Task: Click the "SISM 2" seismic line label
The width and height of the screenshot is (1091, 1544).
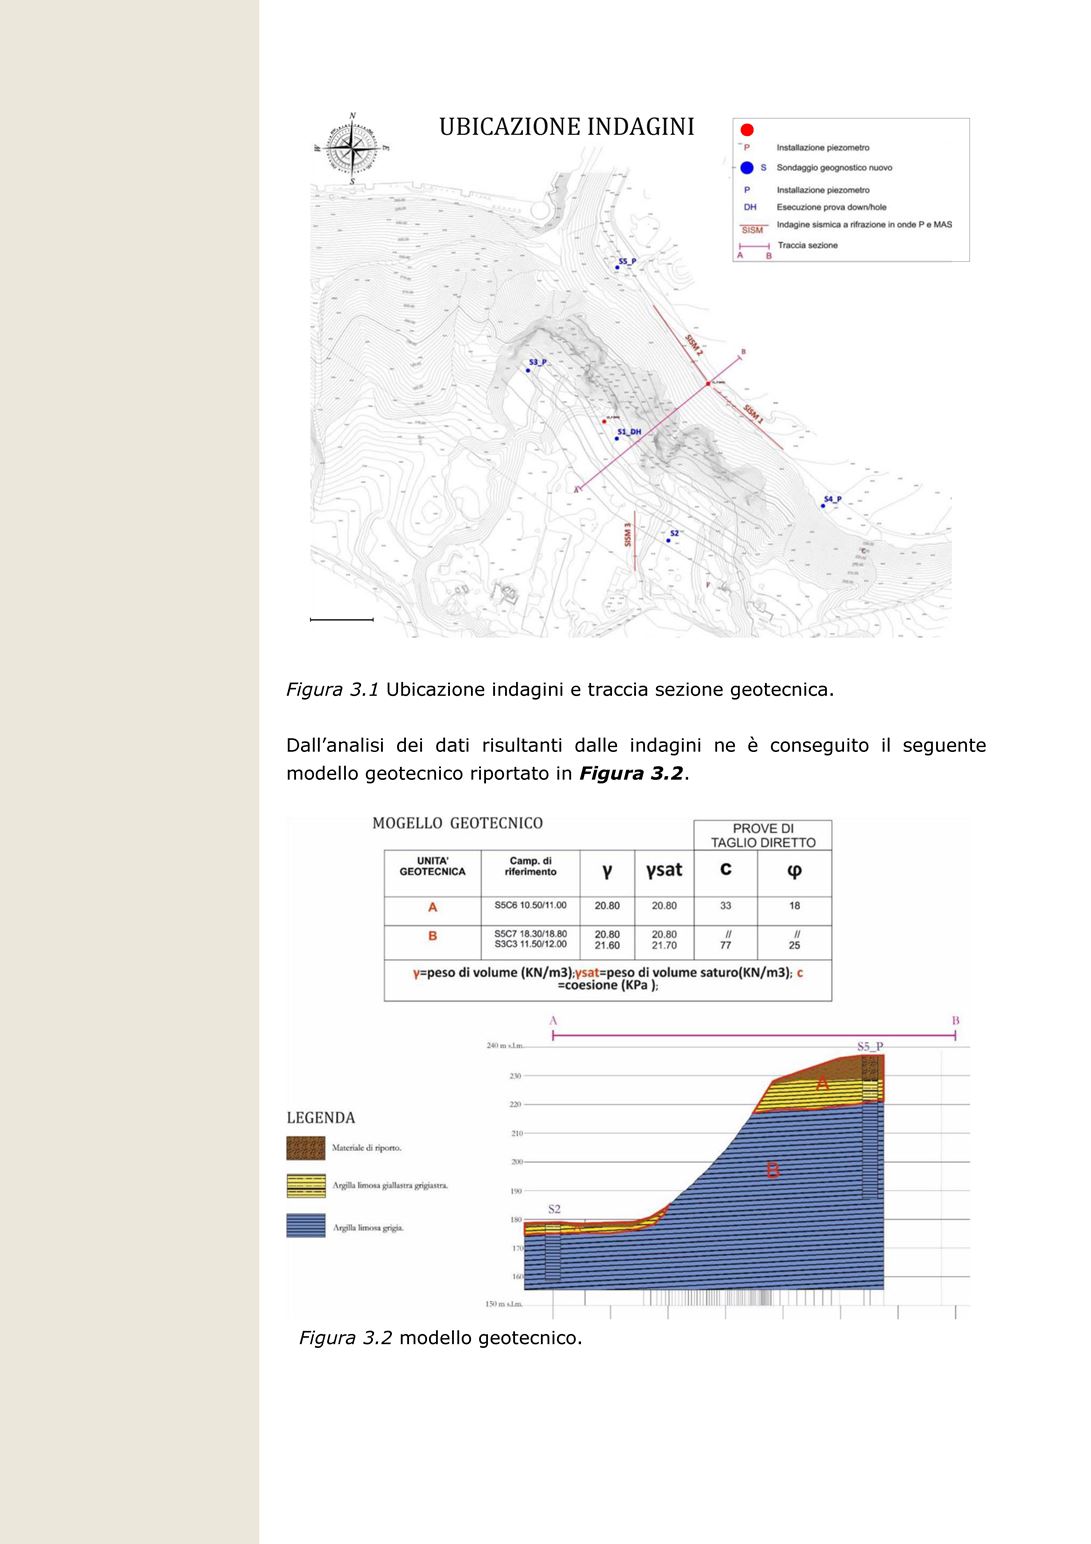Action: pyautogui.click(x=694, y=345)
